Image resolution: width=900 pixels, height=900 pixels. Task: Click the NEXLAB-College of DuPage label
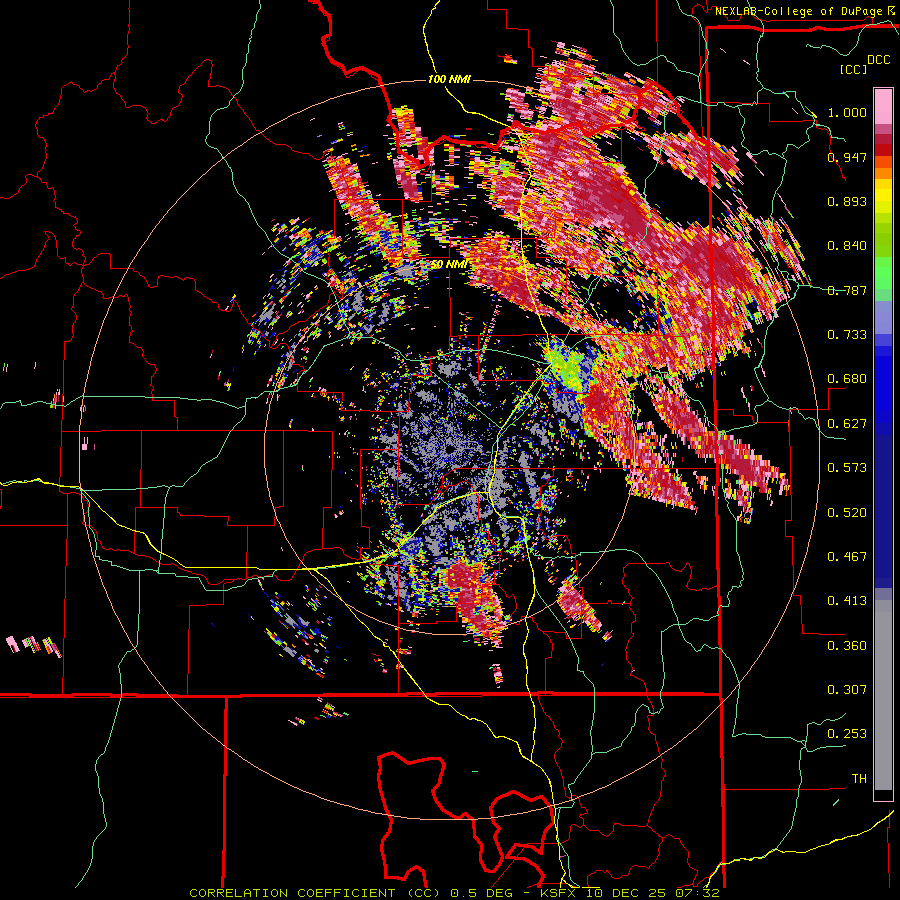tap(800, 11)
